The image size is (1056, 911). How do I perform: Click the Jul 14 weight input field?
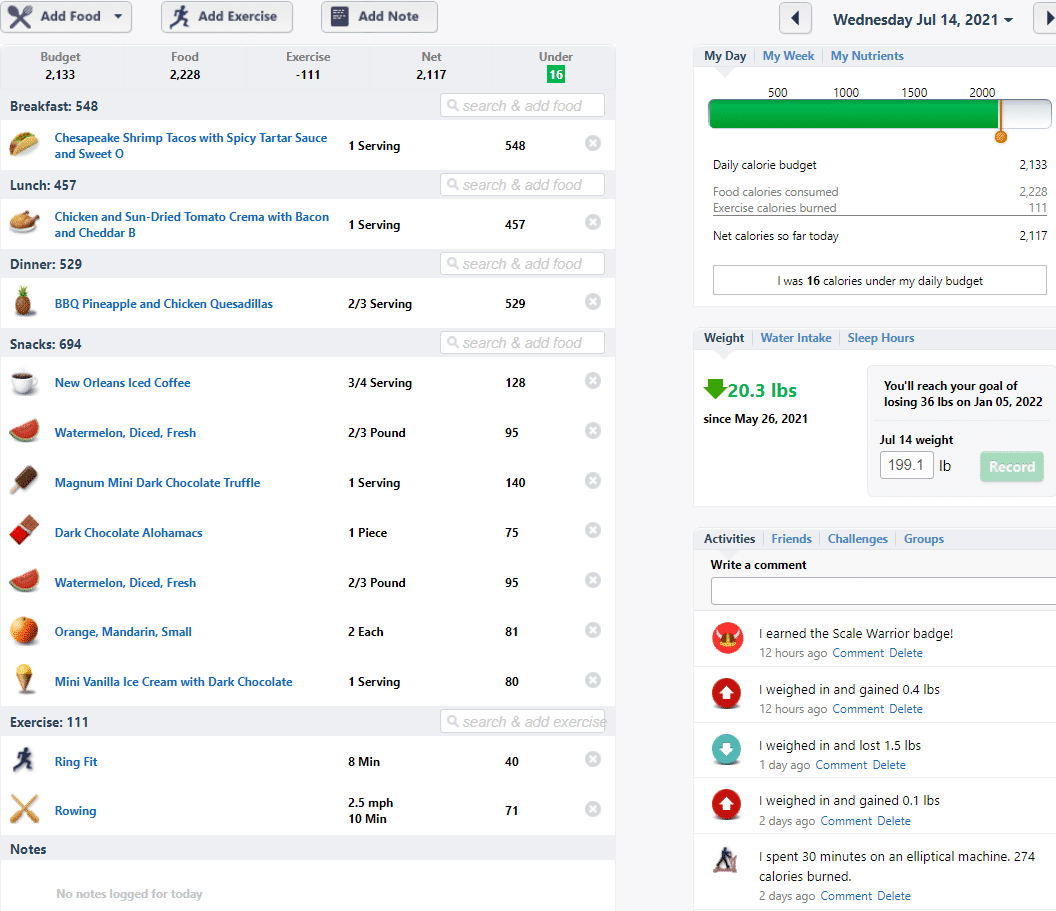906,465
